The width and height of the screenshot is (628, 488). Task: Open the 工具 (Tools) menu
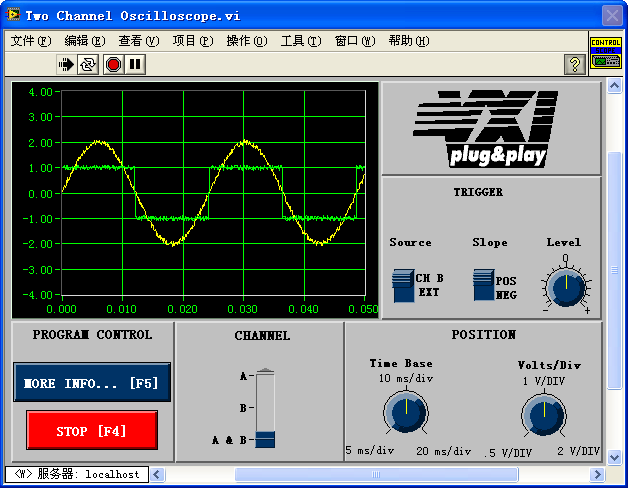300,41
